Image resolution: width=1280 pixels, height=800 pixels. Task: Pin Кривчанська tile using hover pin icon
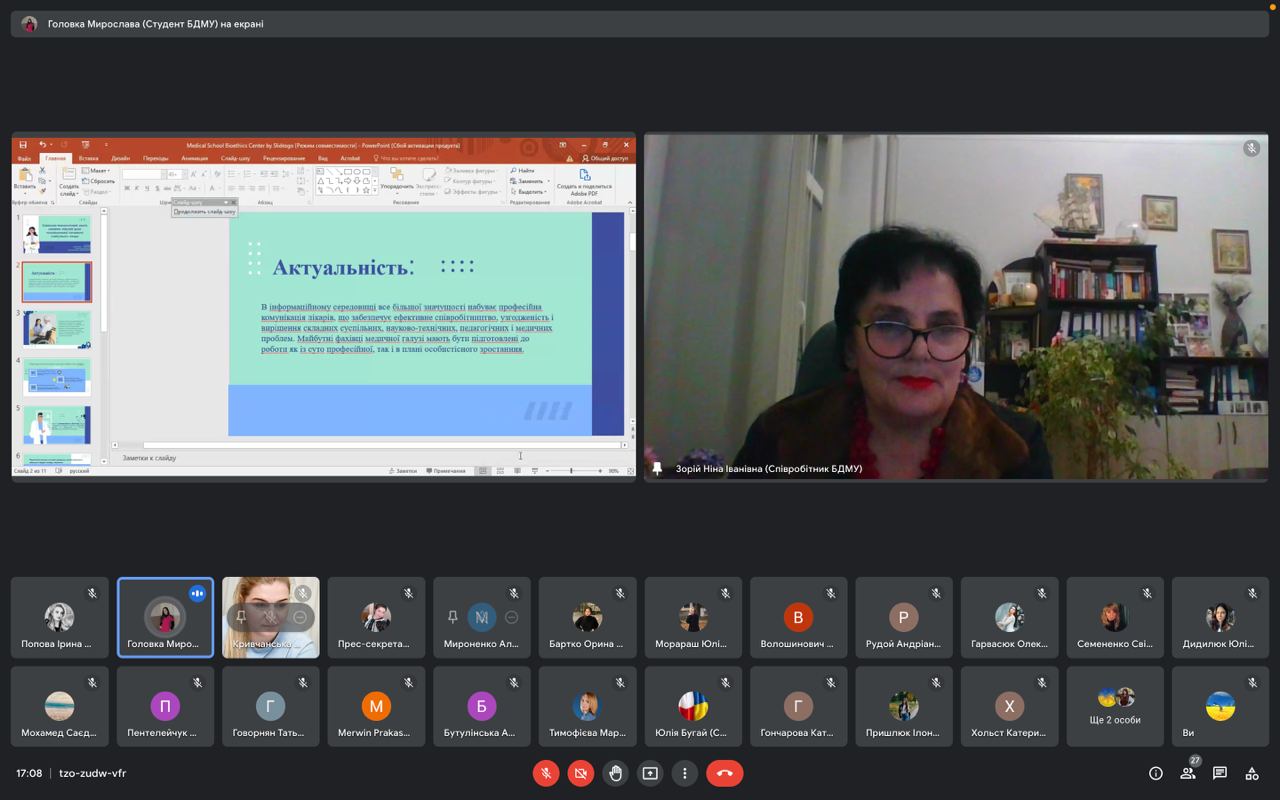(241, 618)
